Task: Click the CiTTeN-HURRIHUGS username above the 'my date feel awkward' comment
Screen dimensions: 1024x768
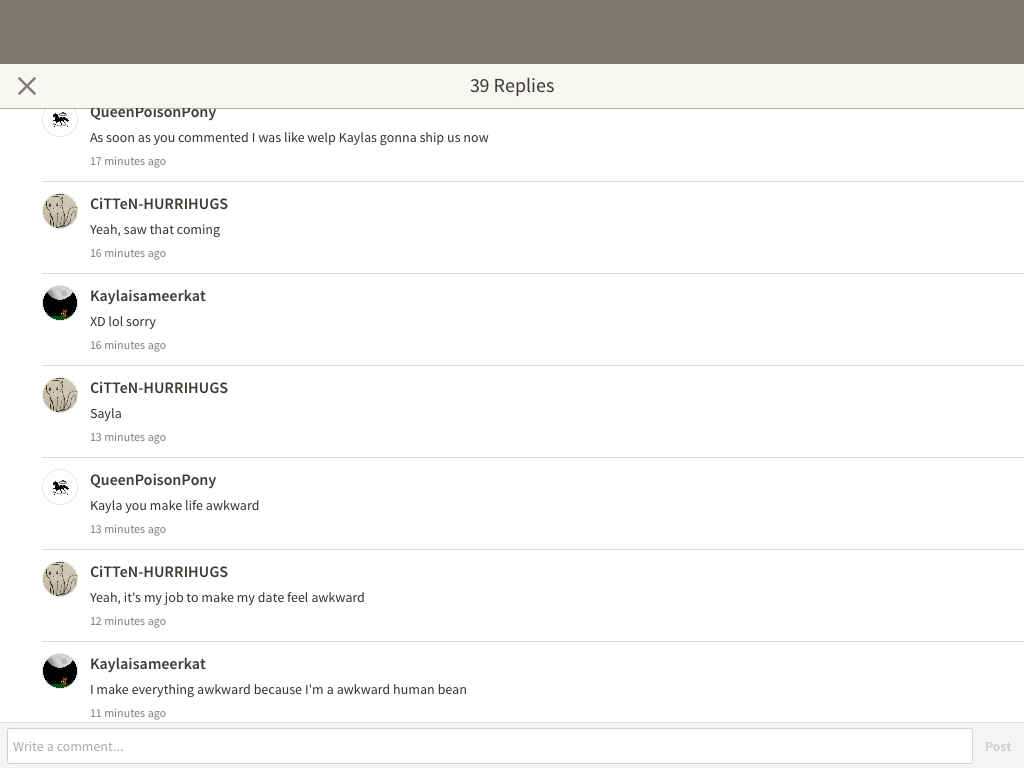Action: pyautogui.click(x=159, y=572)
